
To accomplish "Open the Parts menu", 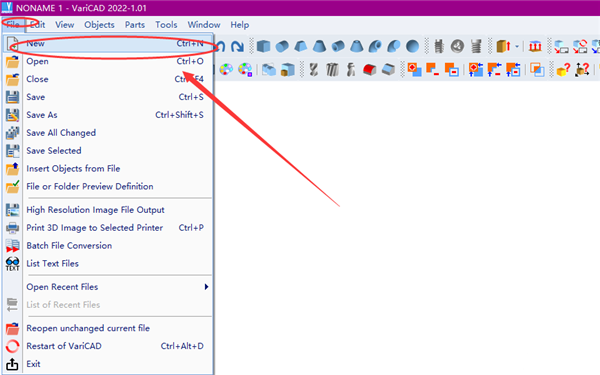I will (135, 25).
